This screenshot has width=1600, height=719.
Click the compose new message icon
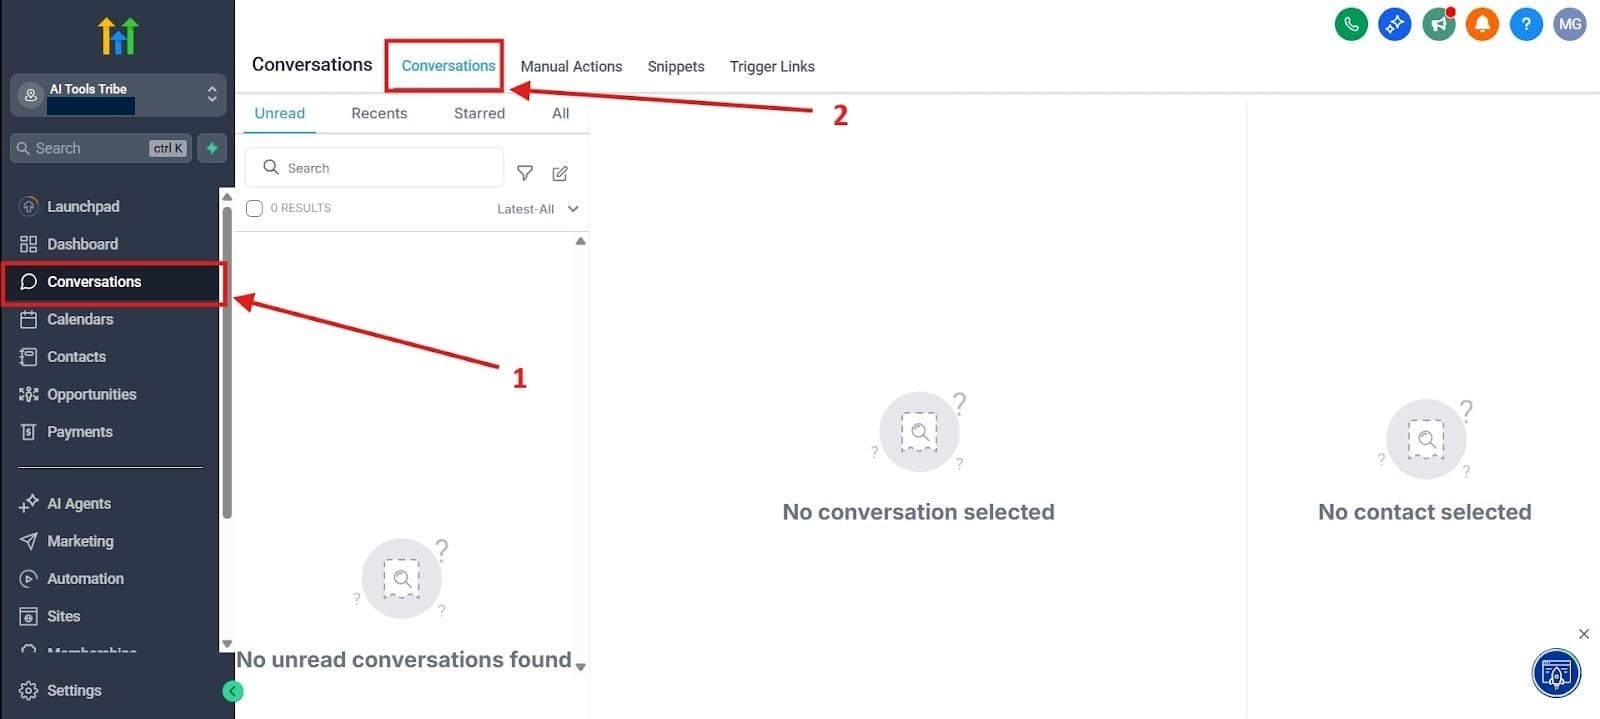[x=560, y=173]
